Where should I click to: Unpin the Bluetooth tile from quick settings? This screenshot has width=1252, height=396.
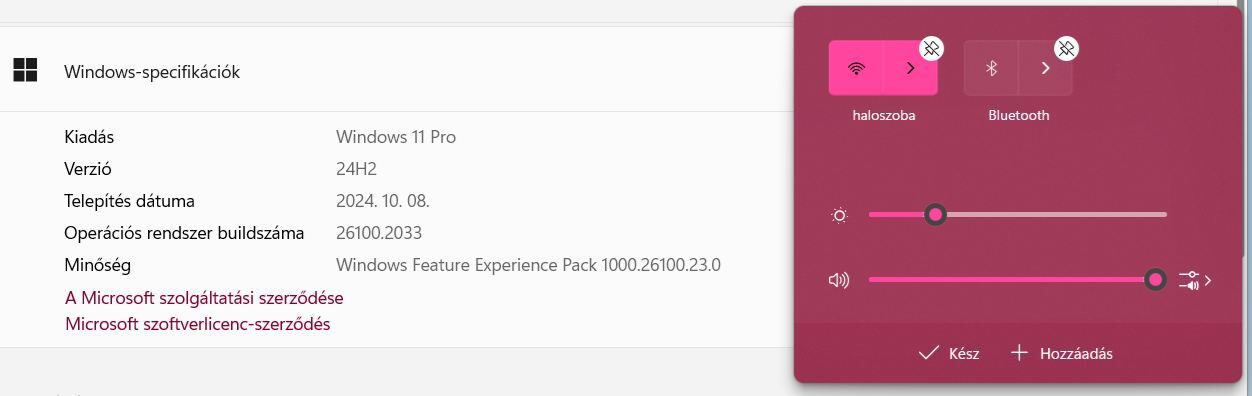point(1067,48)
